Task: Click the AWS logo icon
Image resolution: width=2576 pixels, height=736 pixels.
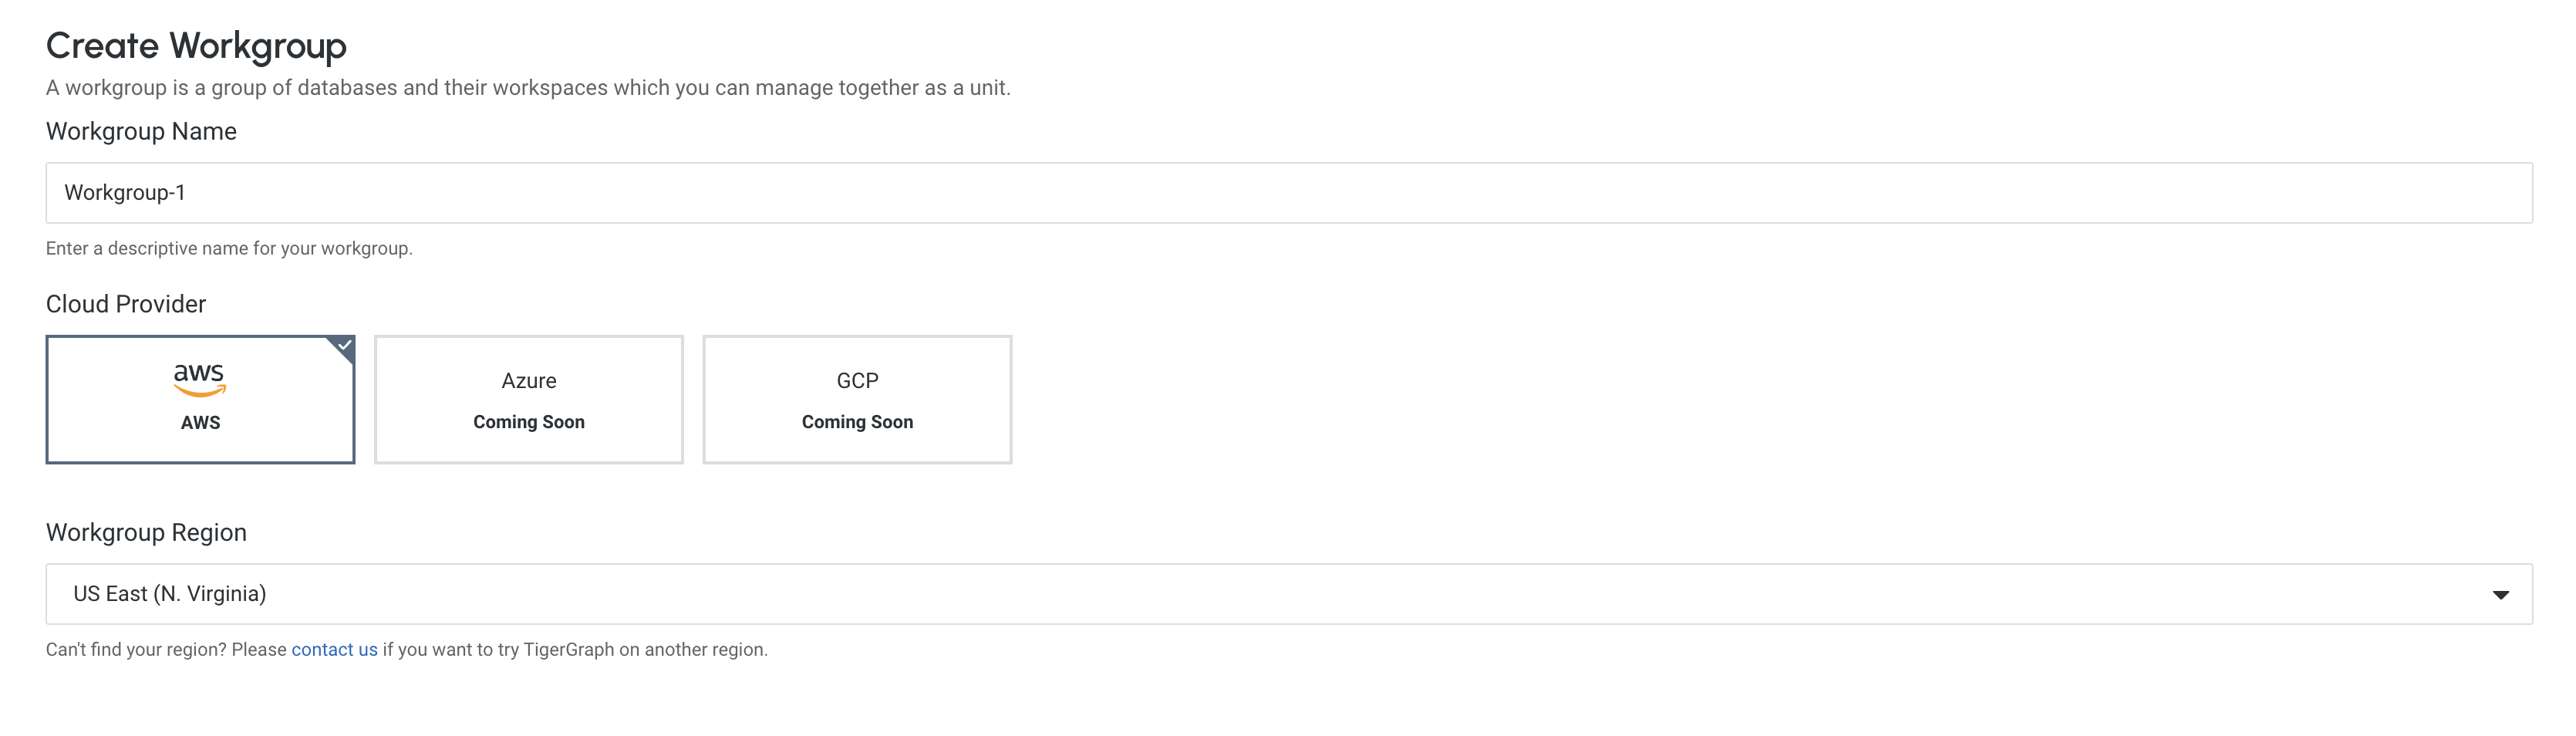Action: pos(199,378)
